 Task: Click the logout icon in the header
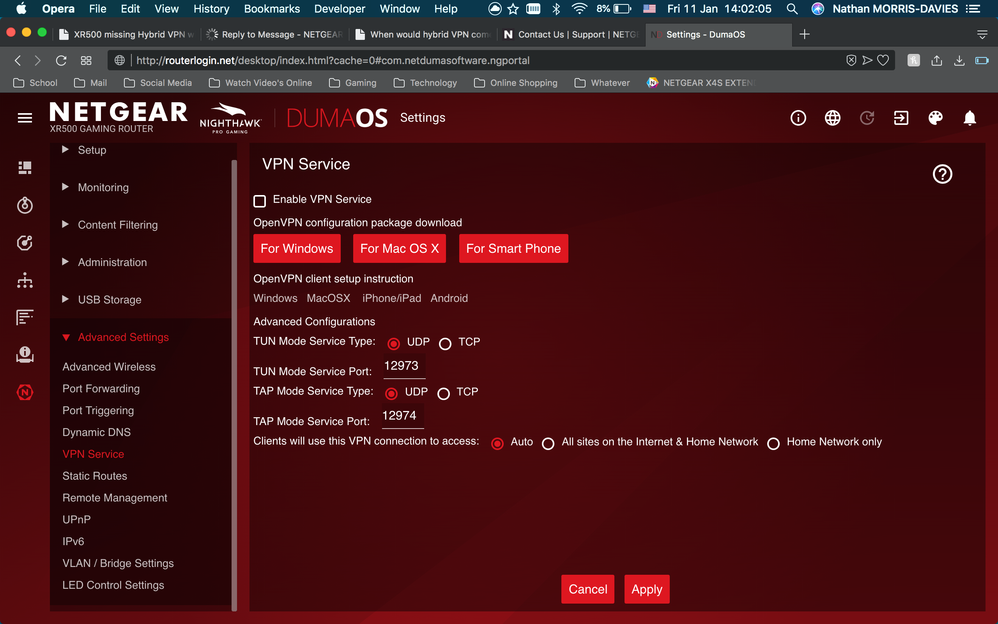point(901,117)
